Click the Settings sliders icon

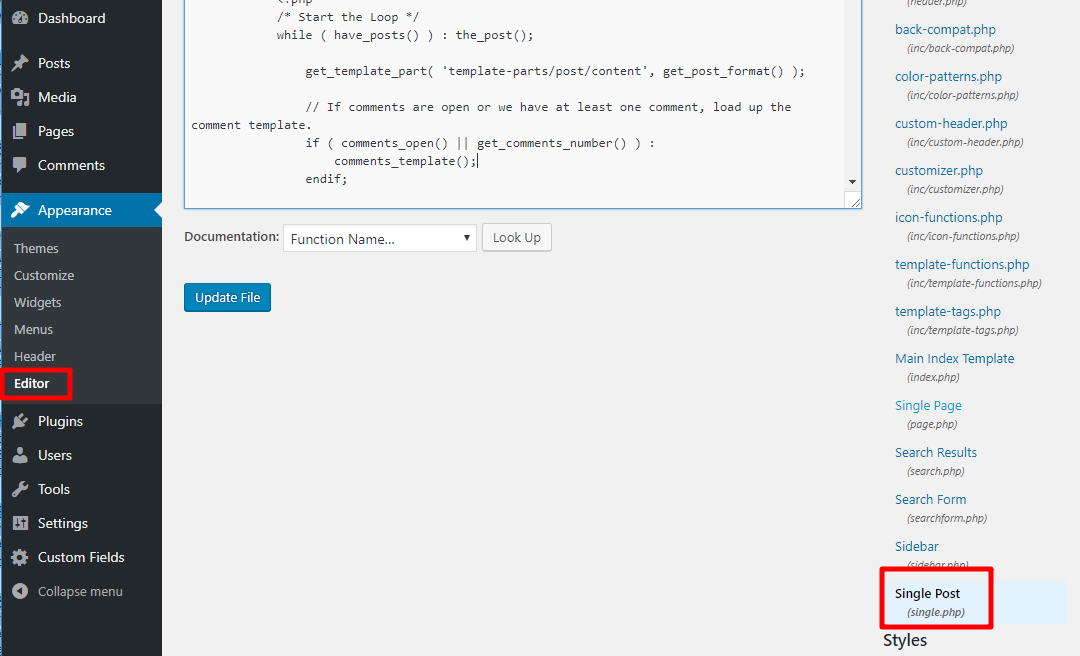pyautogui.click(x=20, y=523)
